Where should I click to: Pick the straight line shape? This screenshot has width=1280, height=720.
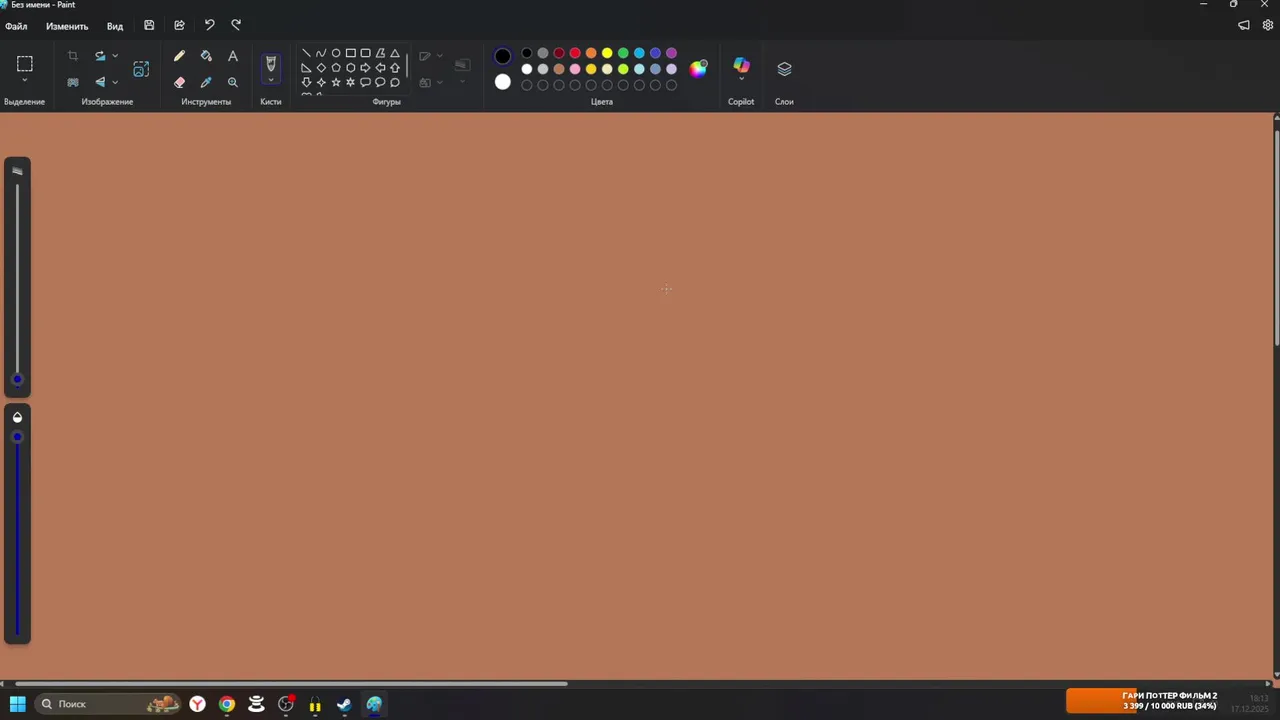[306, 53]
